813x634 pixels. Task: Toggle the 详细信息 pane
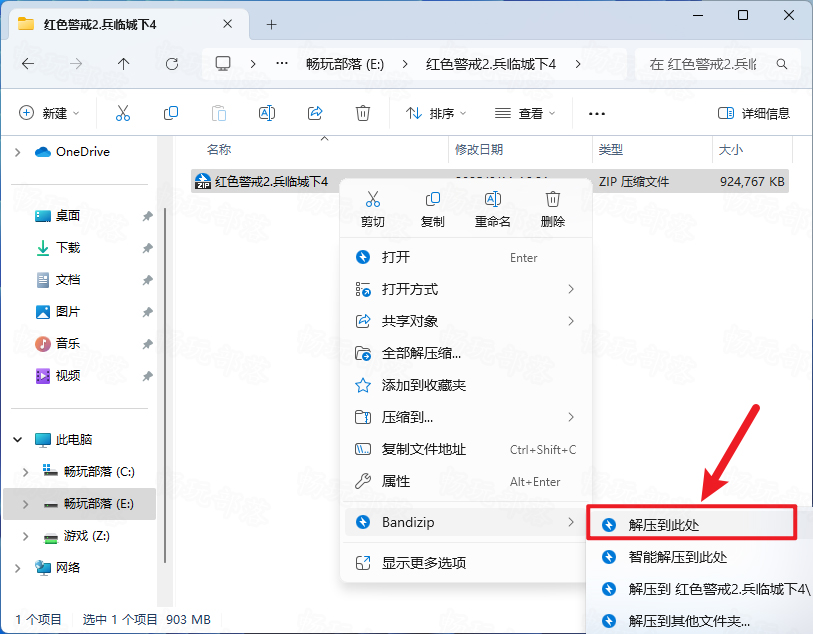pyautogui.click(x=754, y=113)
